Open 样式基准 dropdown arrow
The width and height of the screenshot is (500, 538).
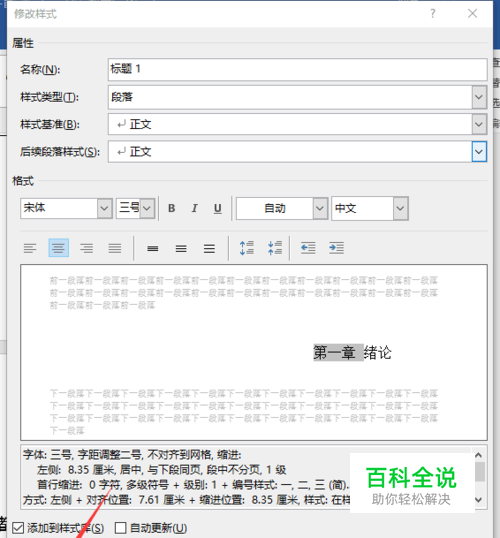(x=479, y=124)
